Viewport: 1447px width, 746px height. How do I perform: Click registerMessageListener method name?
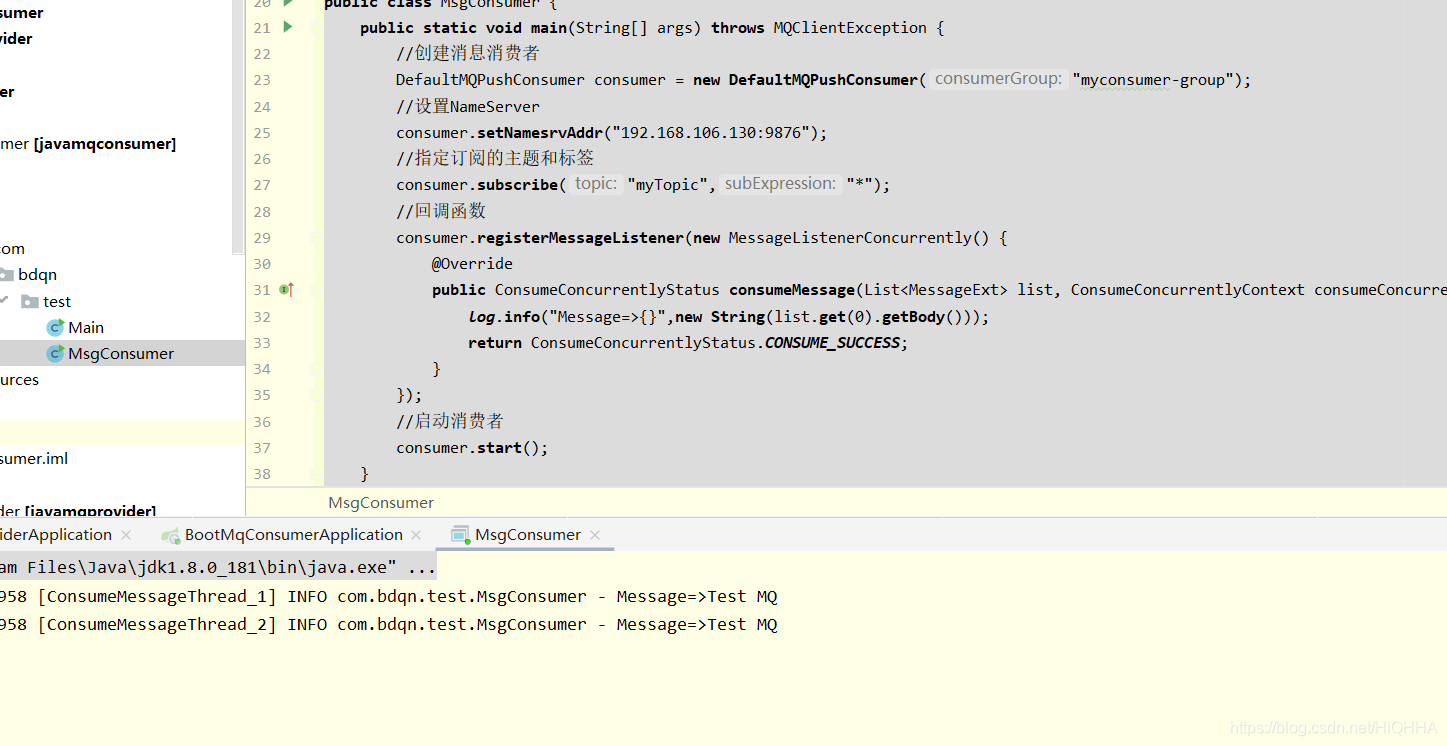(x=580, y=238)
